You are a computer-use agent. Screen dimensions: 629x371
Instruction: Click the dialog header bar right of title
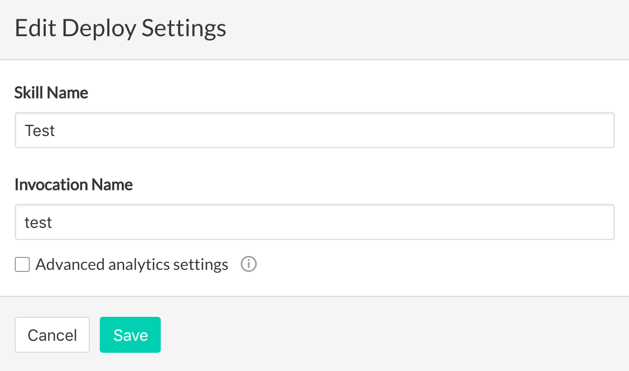pyautogui.click(x=425, y=29)
